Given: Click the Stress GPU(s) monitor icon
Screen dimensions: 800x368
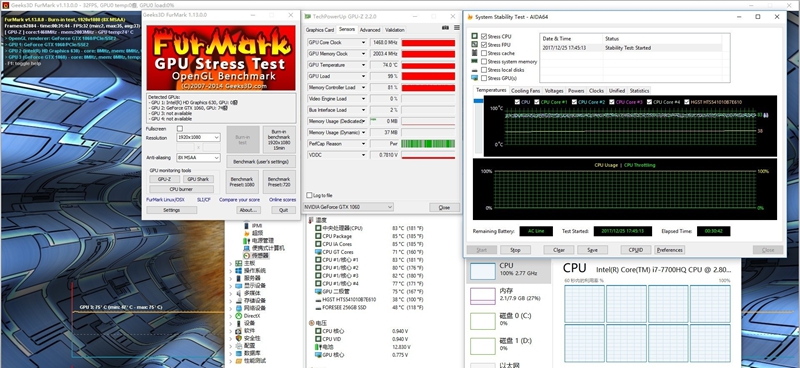Looking at the screenshot, I should [x=474, y=78].
